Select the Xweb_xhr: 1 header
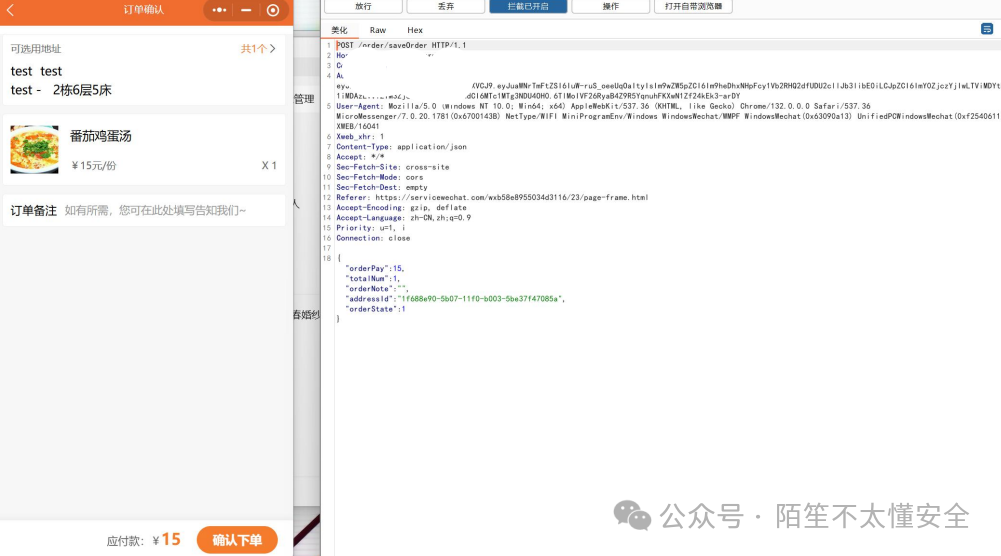Image resolution: width=1001 pixels, height=556 pixels. pyautogui.click(x=360, y=137)
